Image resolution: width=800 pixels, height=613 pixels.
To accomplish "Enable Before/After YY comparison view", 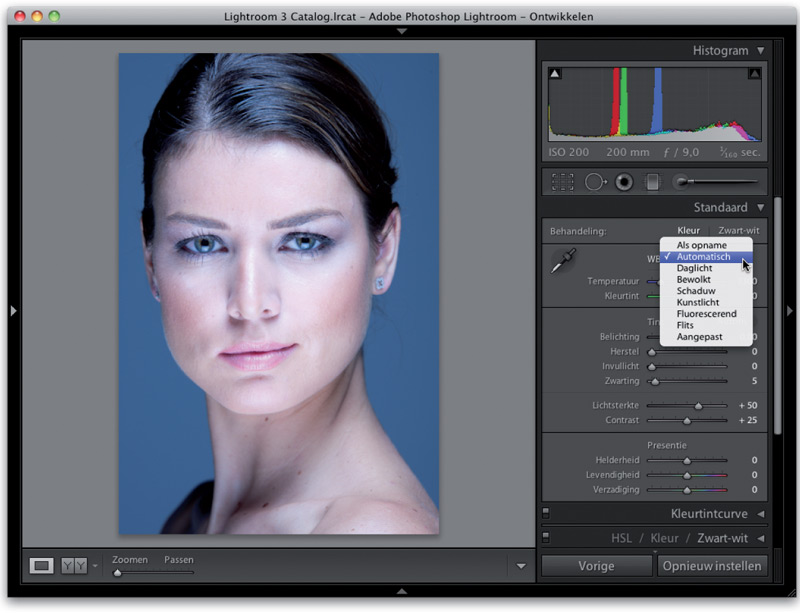I will (x=74, y=566).
